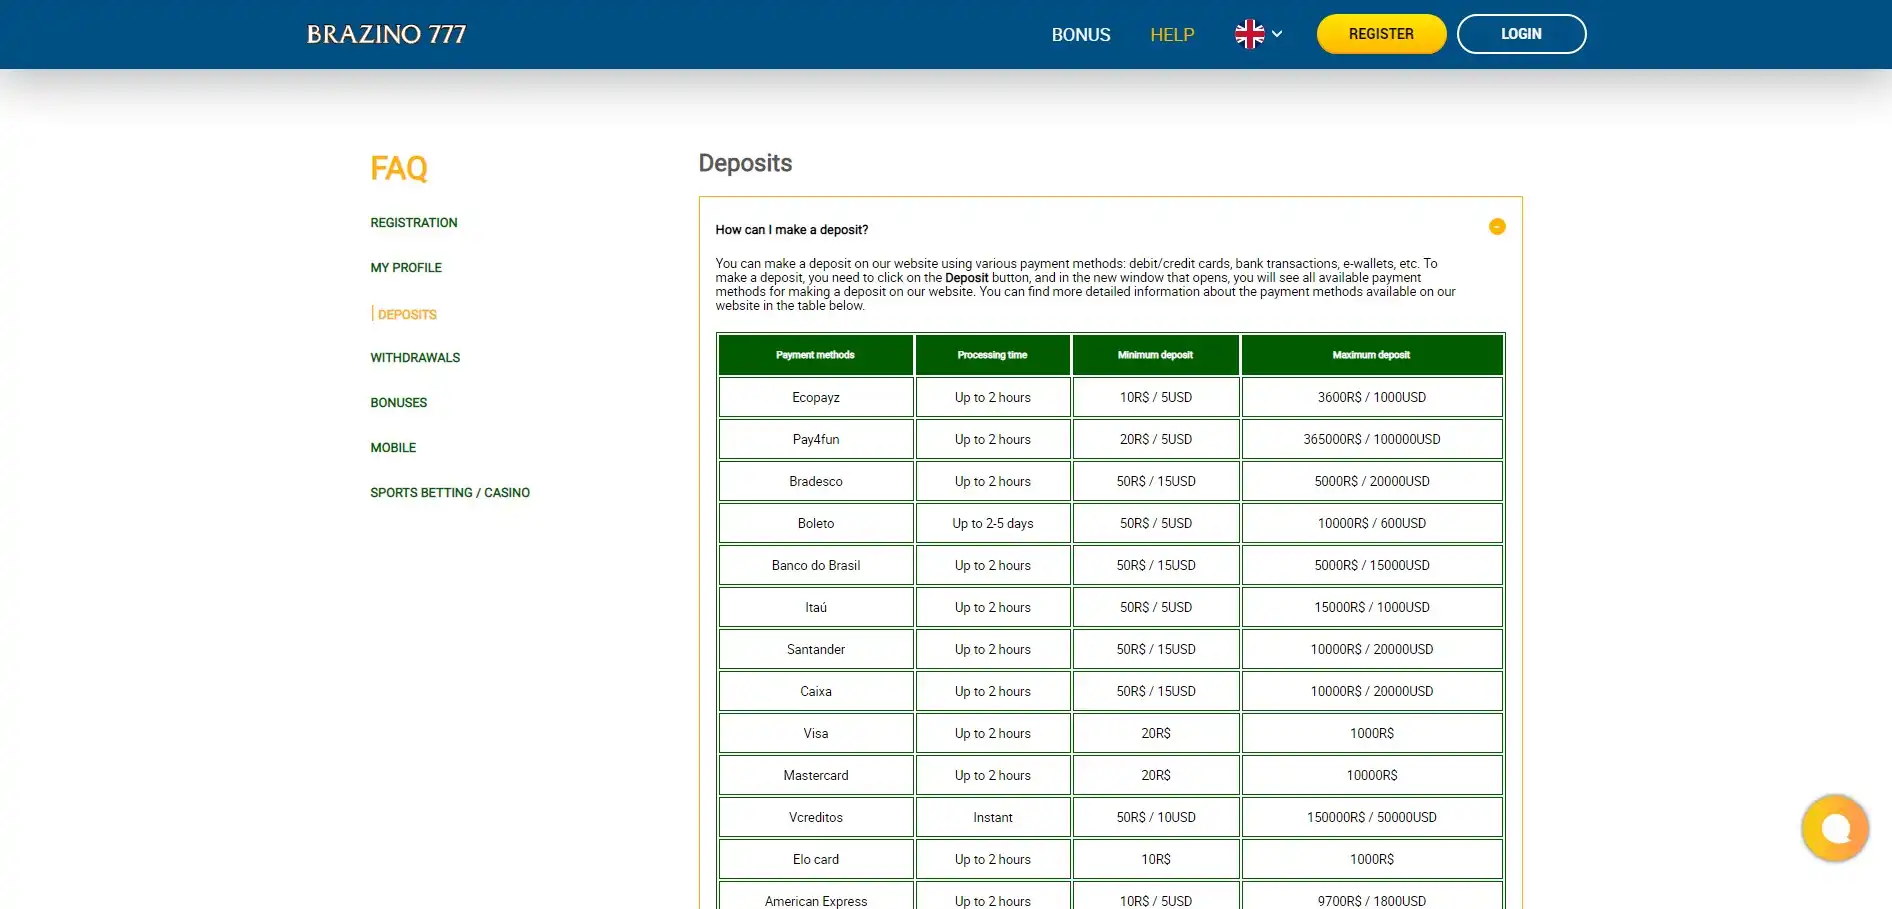Open the Help menu item
The height and width of the screenshot is (909, 1892).
tap(1172, 34)
